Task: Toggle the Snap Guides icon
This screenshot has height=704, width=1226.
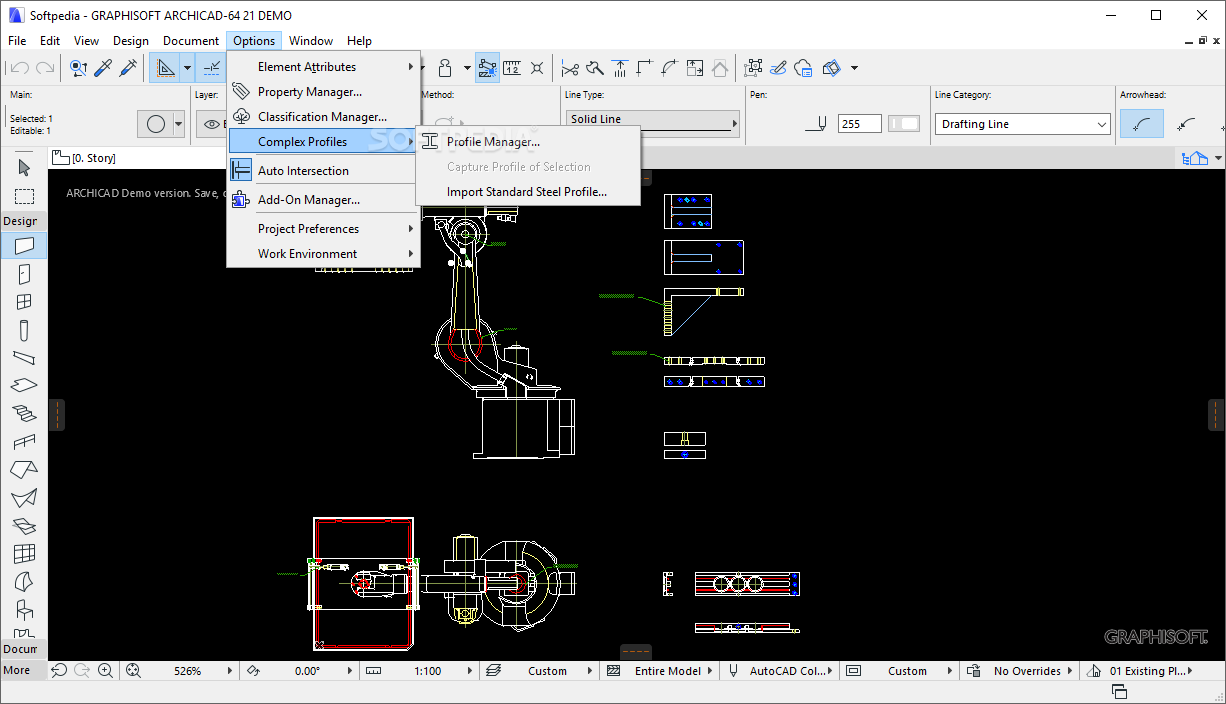Action: pos(211,68)
